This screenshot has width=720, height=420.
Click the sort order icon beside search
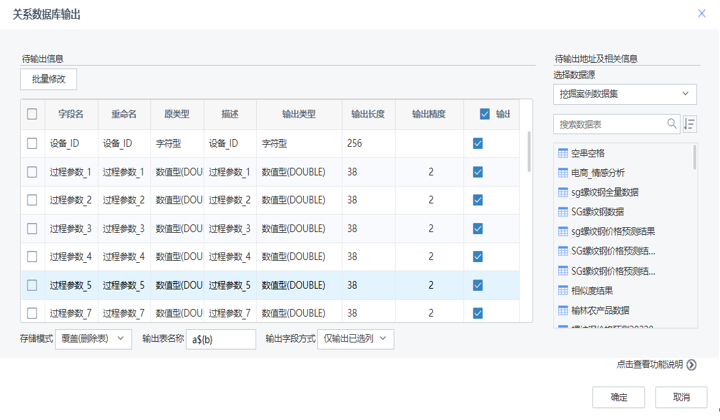[690, 124]
